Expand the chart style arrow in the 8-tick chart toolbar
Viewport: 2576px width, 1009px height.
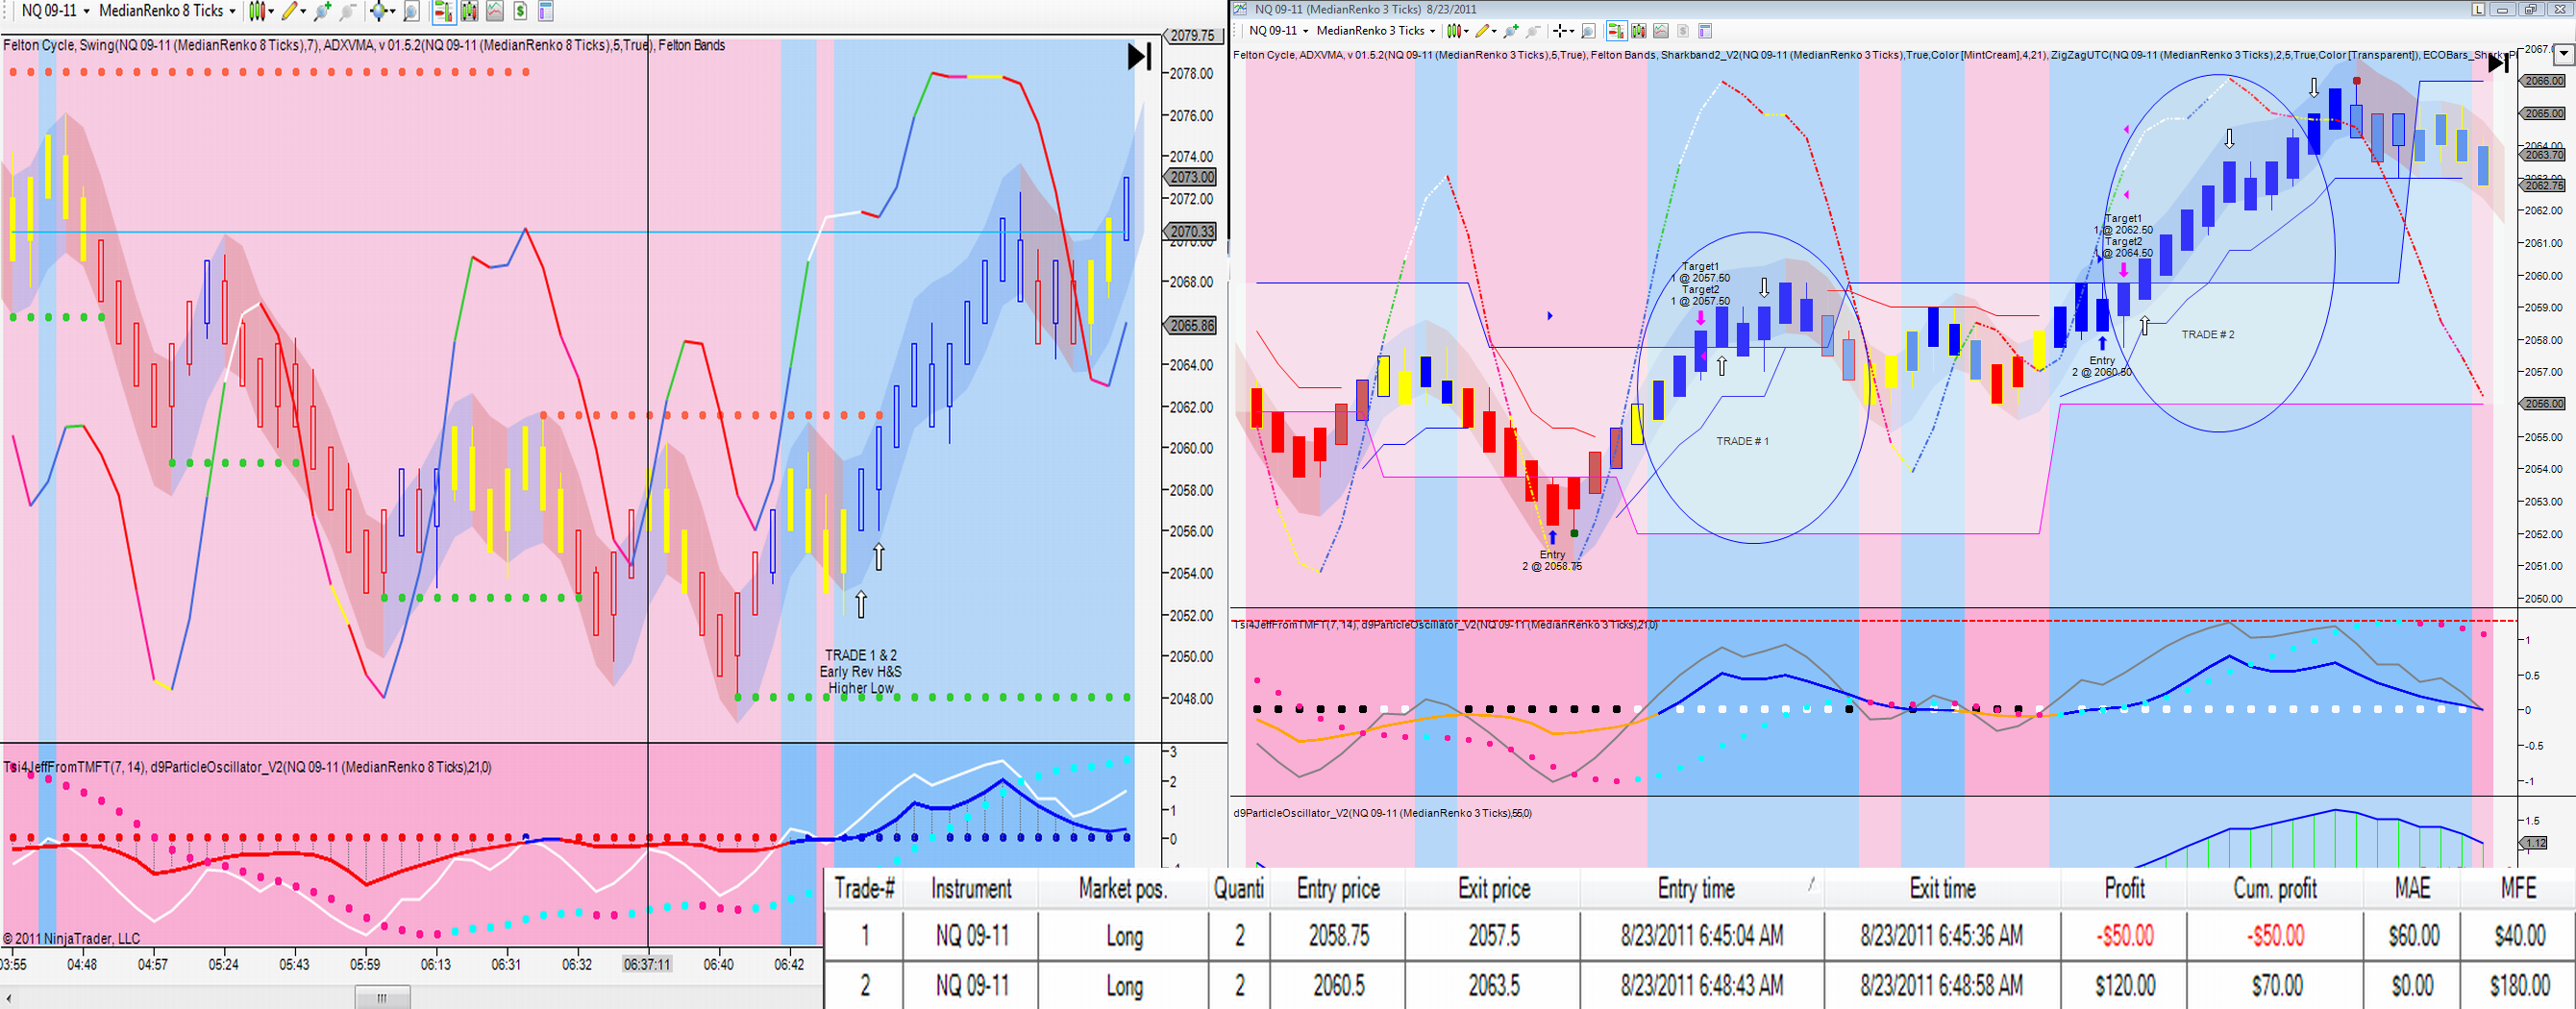click(271, 11)
